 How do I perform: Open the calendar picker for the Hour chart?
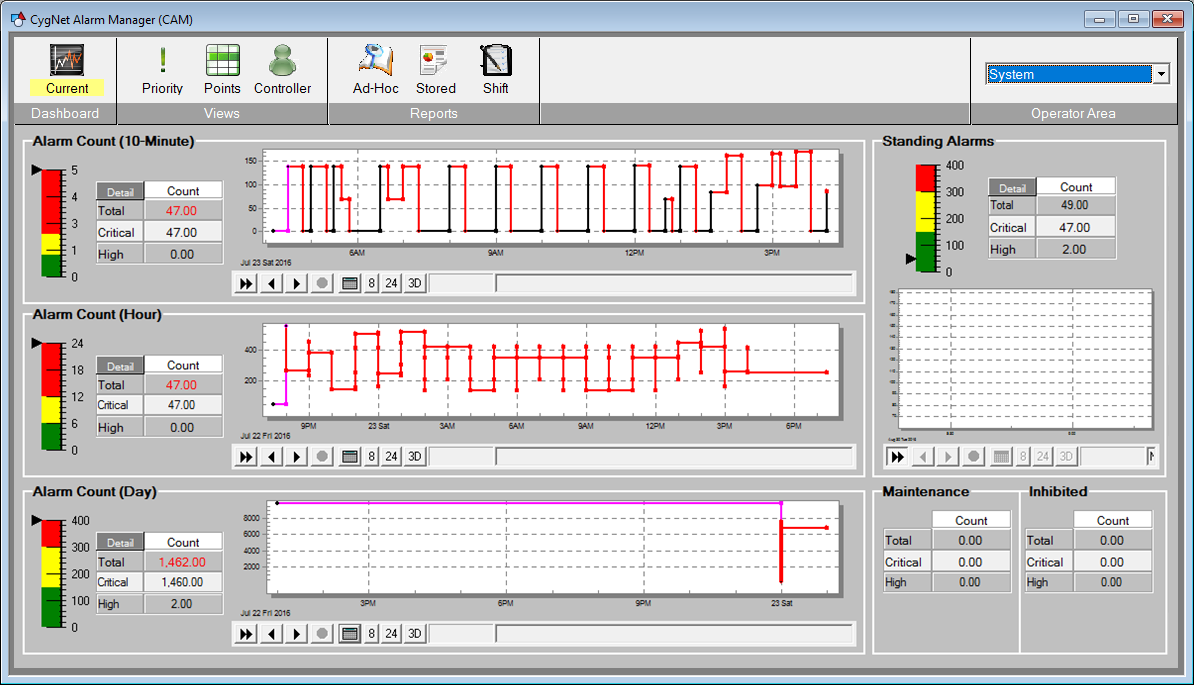[x=350, y=456]
